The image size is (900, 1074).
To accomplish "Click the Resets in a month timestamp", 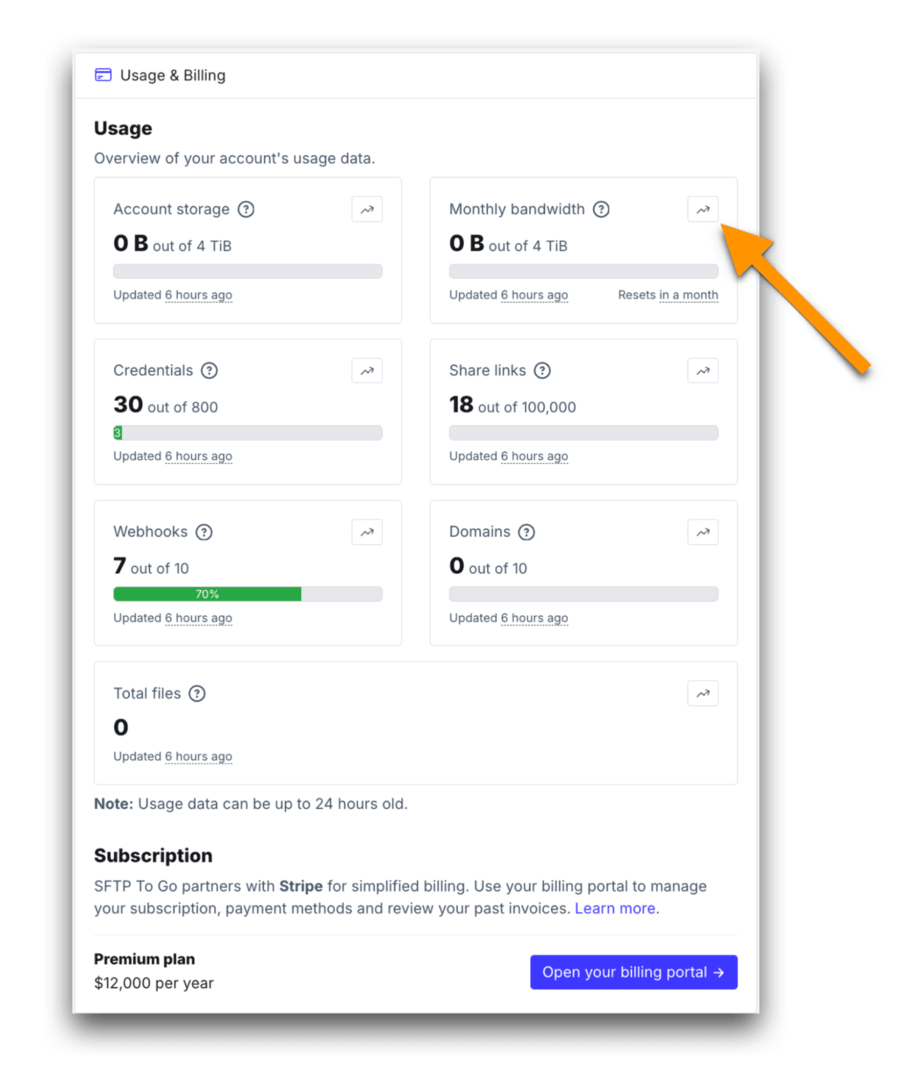I will pos(688,295).
